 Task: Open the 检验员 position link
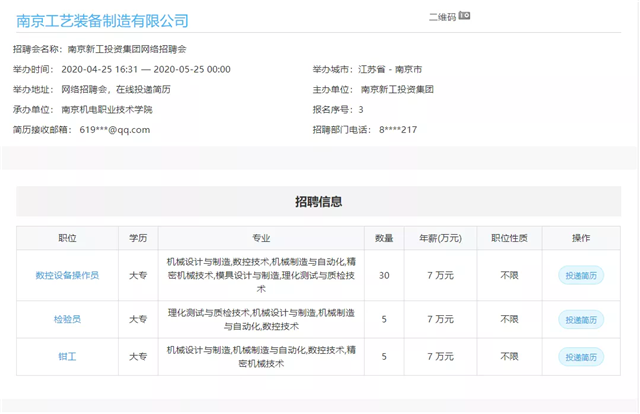[67, 319]
